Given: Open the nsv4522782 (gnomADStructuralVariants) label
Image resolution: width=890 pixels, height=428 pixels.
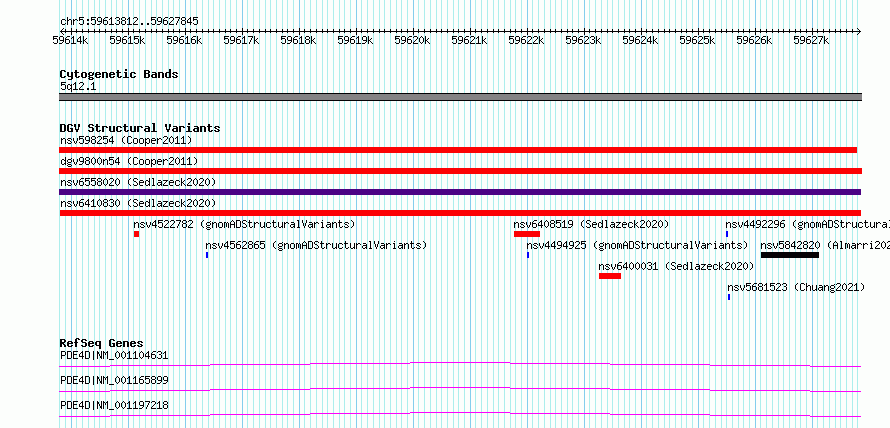Looking at the screenshot, I should click(x=244, y=224).
